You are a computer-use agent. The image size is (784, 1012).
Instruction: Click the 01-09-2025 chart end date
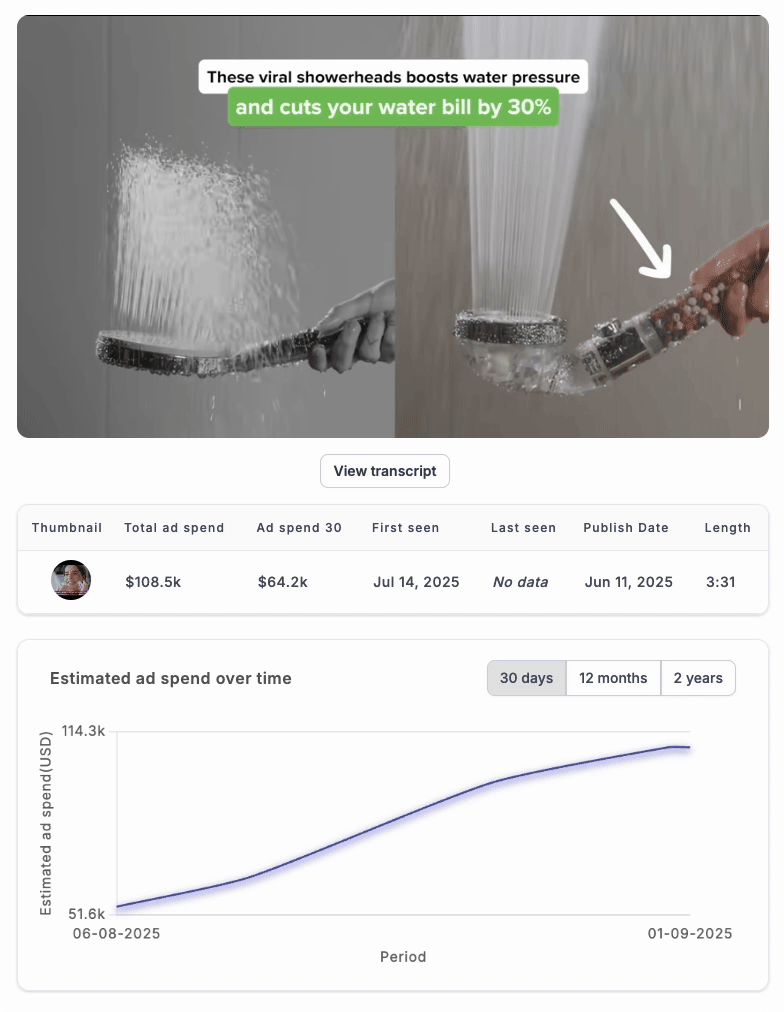pyautogui.click(x=690, y=933)
